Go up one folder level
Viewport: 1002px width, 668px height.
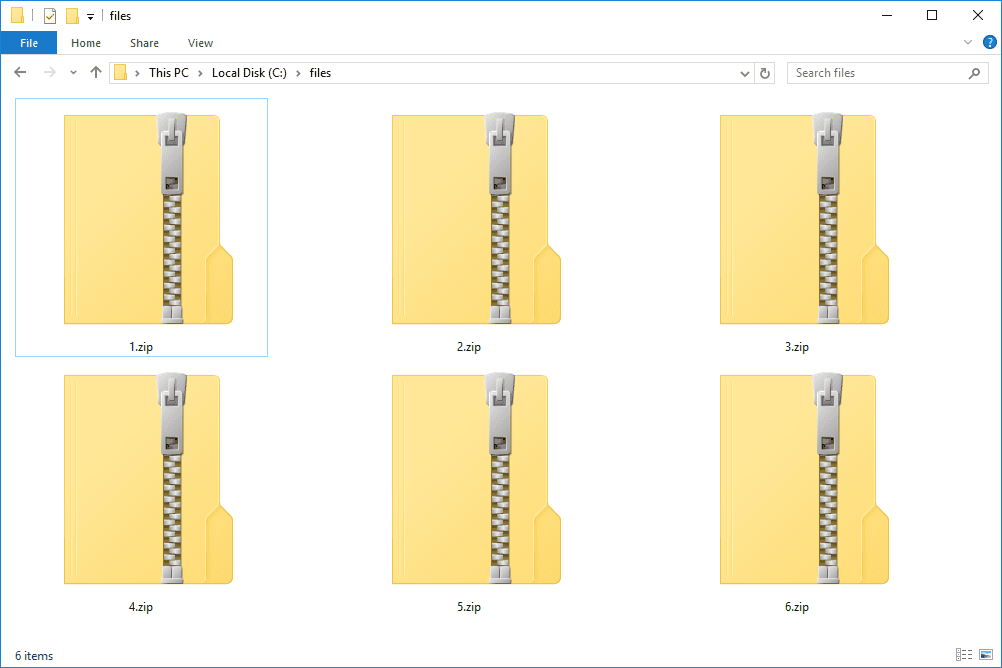[95, 72]
